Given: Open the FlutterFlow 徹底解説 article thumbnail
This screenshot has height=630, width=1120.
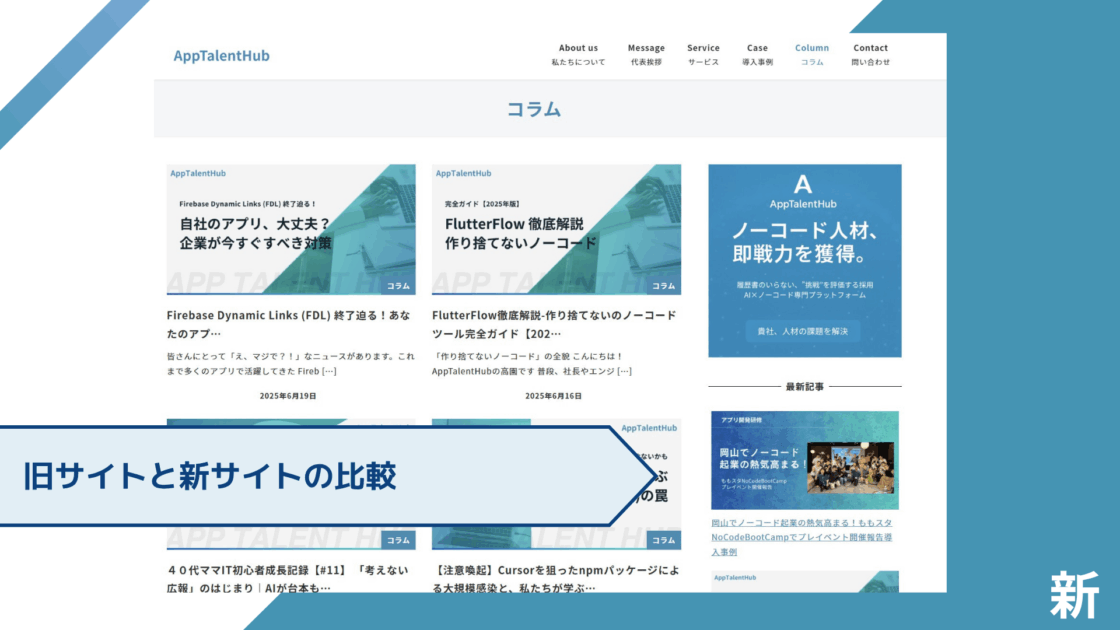Looking at the screenshot, I should pyautogui.click(x=556, y=229).
